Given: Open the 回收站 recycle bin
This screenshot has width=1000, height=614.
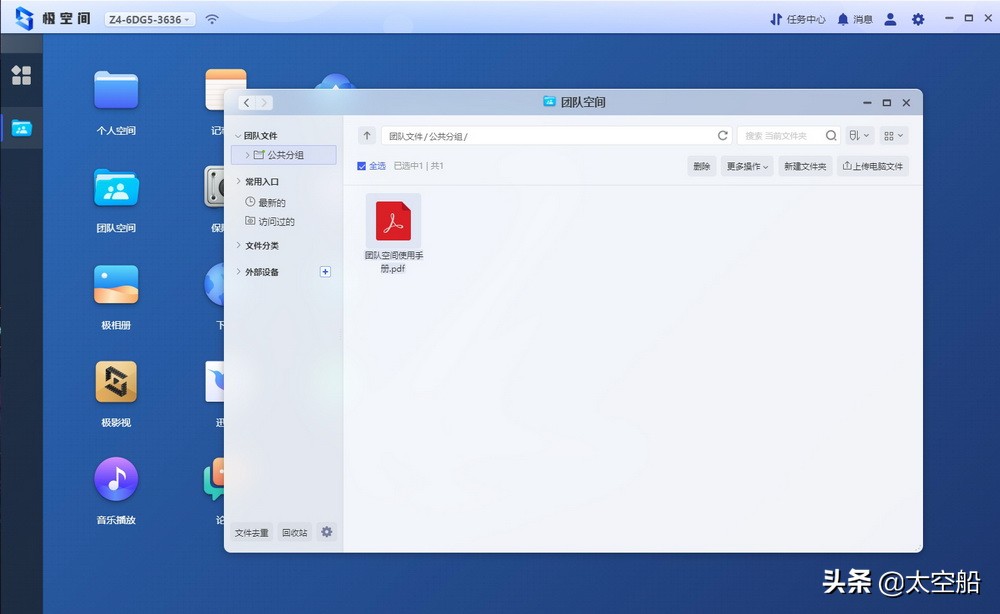Looking at the screenshot, I should 295,532.
